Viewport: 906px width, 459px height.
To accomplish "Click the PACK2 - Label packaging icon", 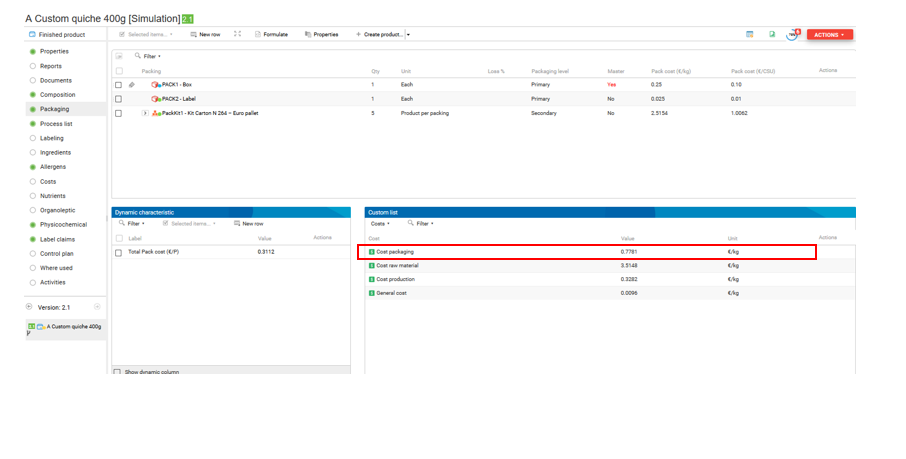I will pos(156,99).
